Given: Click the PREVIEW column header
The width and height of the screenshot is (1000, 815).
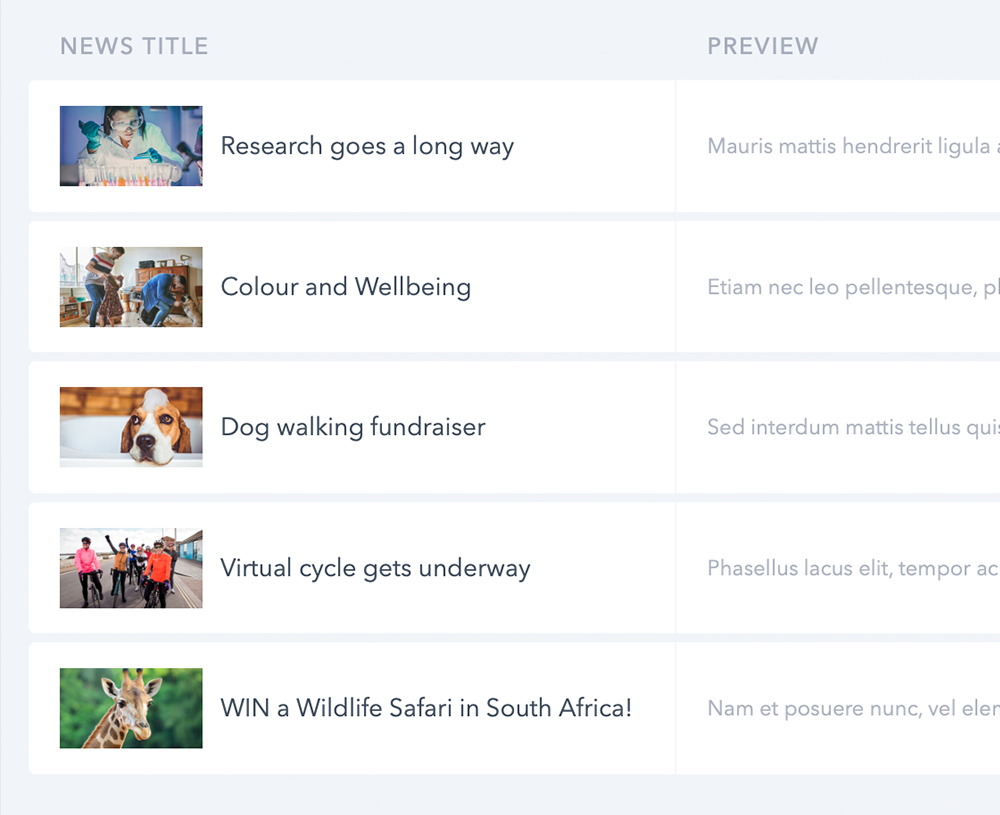Looking at the screenshot, I should (x=763, y=46).
